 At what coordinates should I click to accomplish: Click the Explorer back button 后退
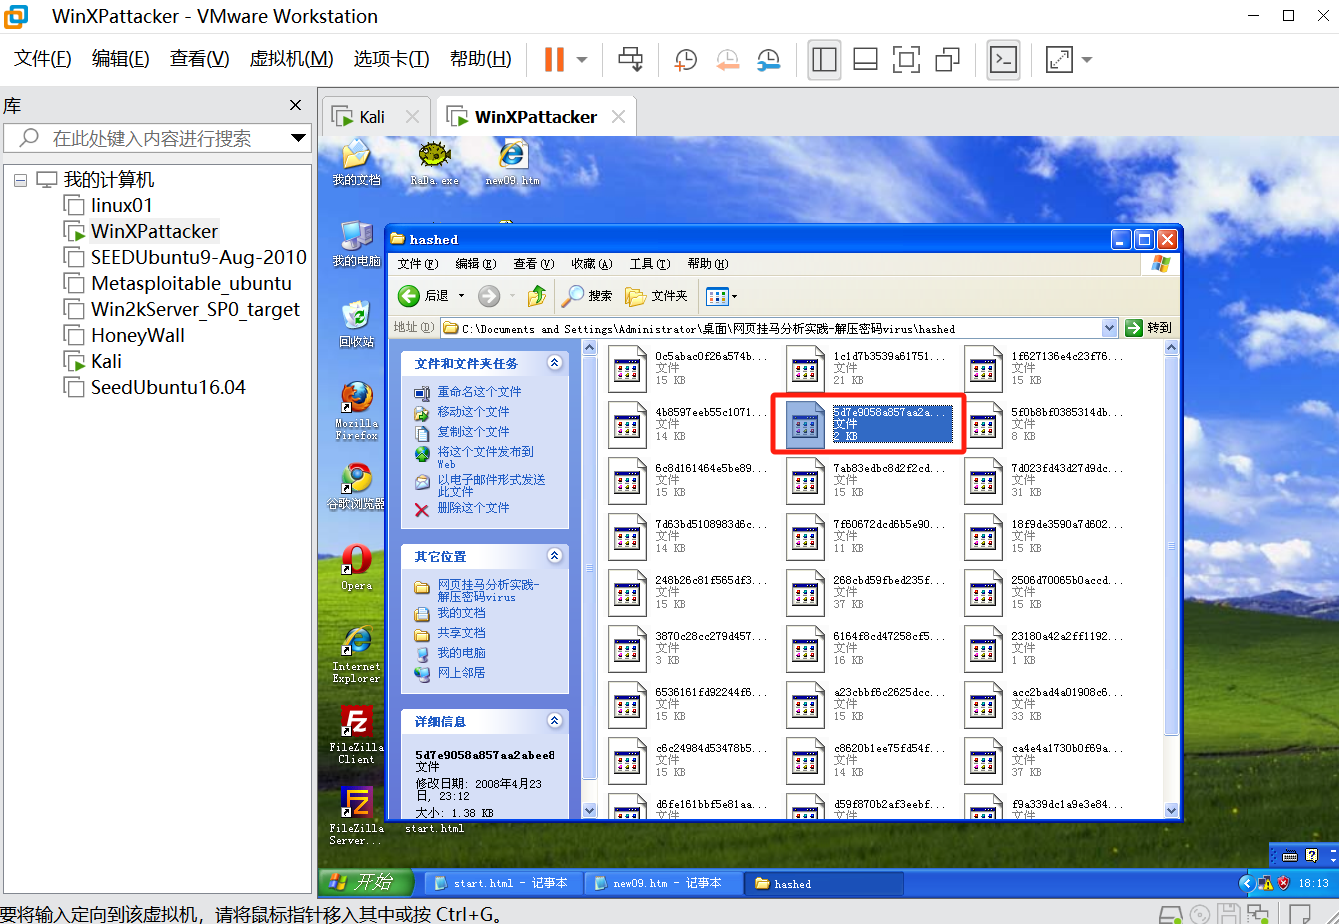pos(424,296)
